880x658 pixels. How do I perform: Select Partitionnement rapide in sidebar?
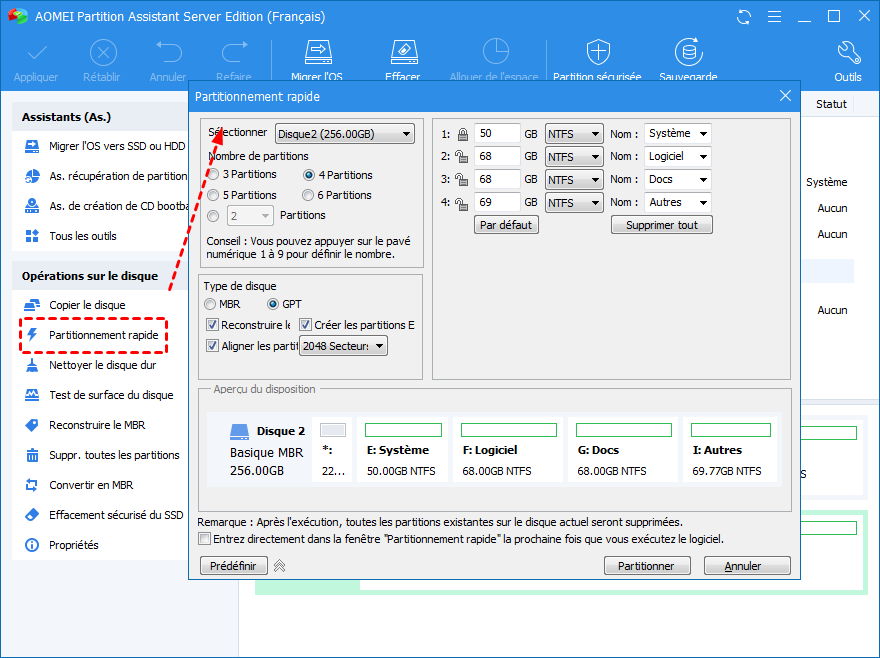click(93, 335)
